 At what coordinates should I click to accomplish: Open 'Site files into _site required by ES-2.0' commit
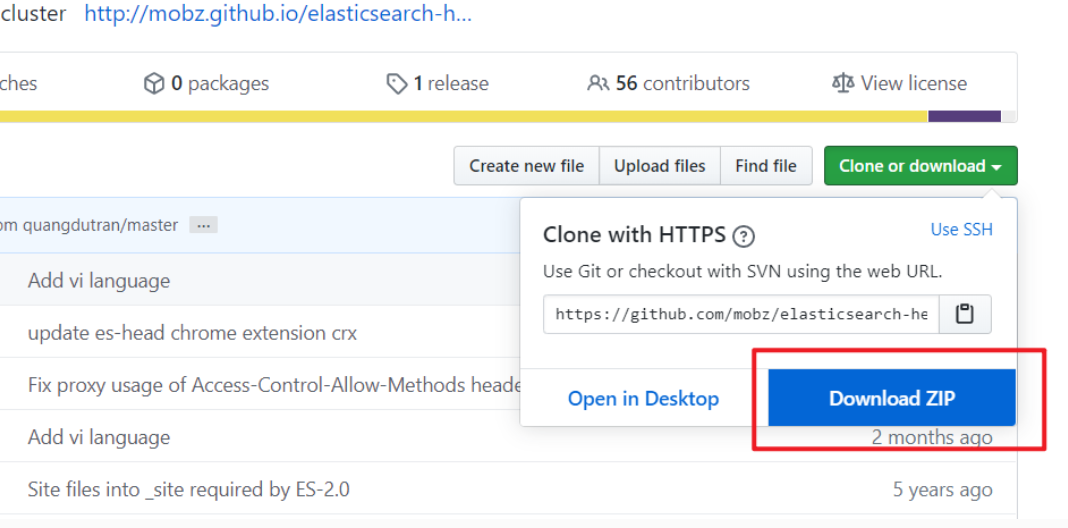coord(189,489)
